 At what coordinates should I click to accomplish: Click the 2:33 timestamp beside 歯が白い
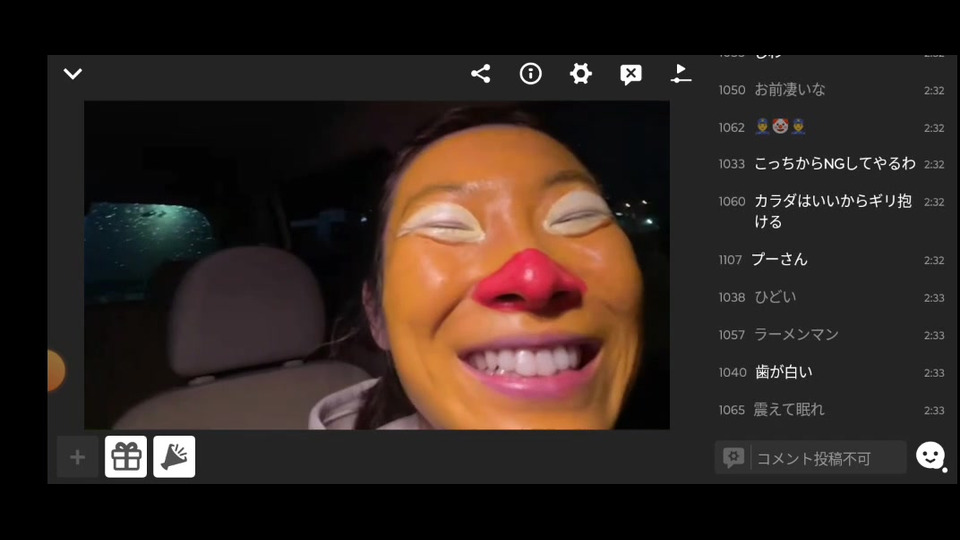pos(934,373)
